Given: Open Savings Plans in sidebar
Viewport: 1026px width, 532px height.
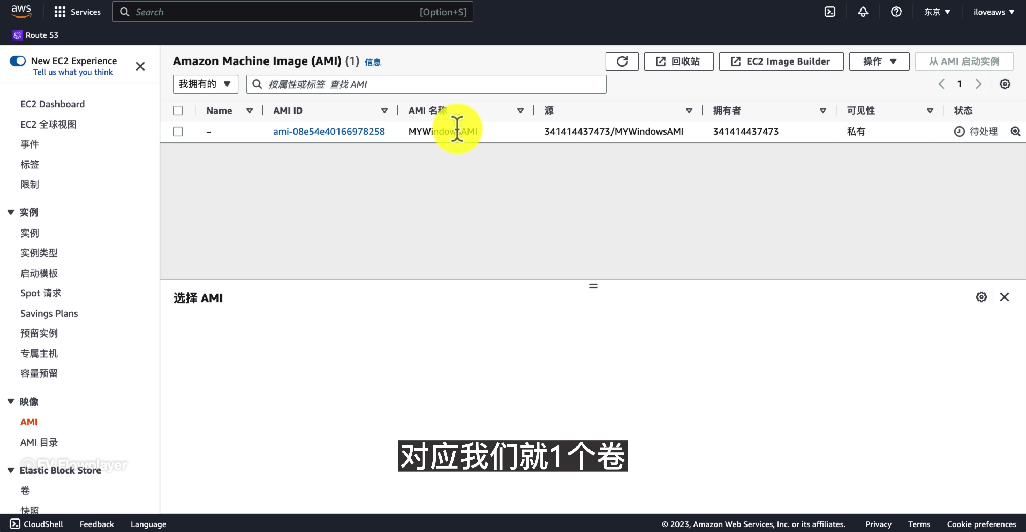Looking at the screenshot, I should pyautogui.click(x=49, y=313).
